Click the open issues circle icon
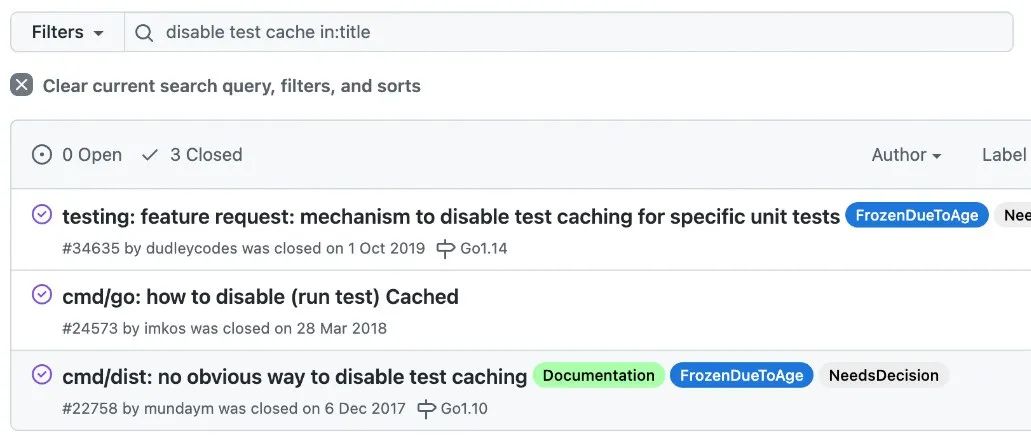The image size is (1031, 439). click(42, 155)
